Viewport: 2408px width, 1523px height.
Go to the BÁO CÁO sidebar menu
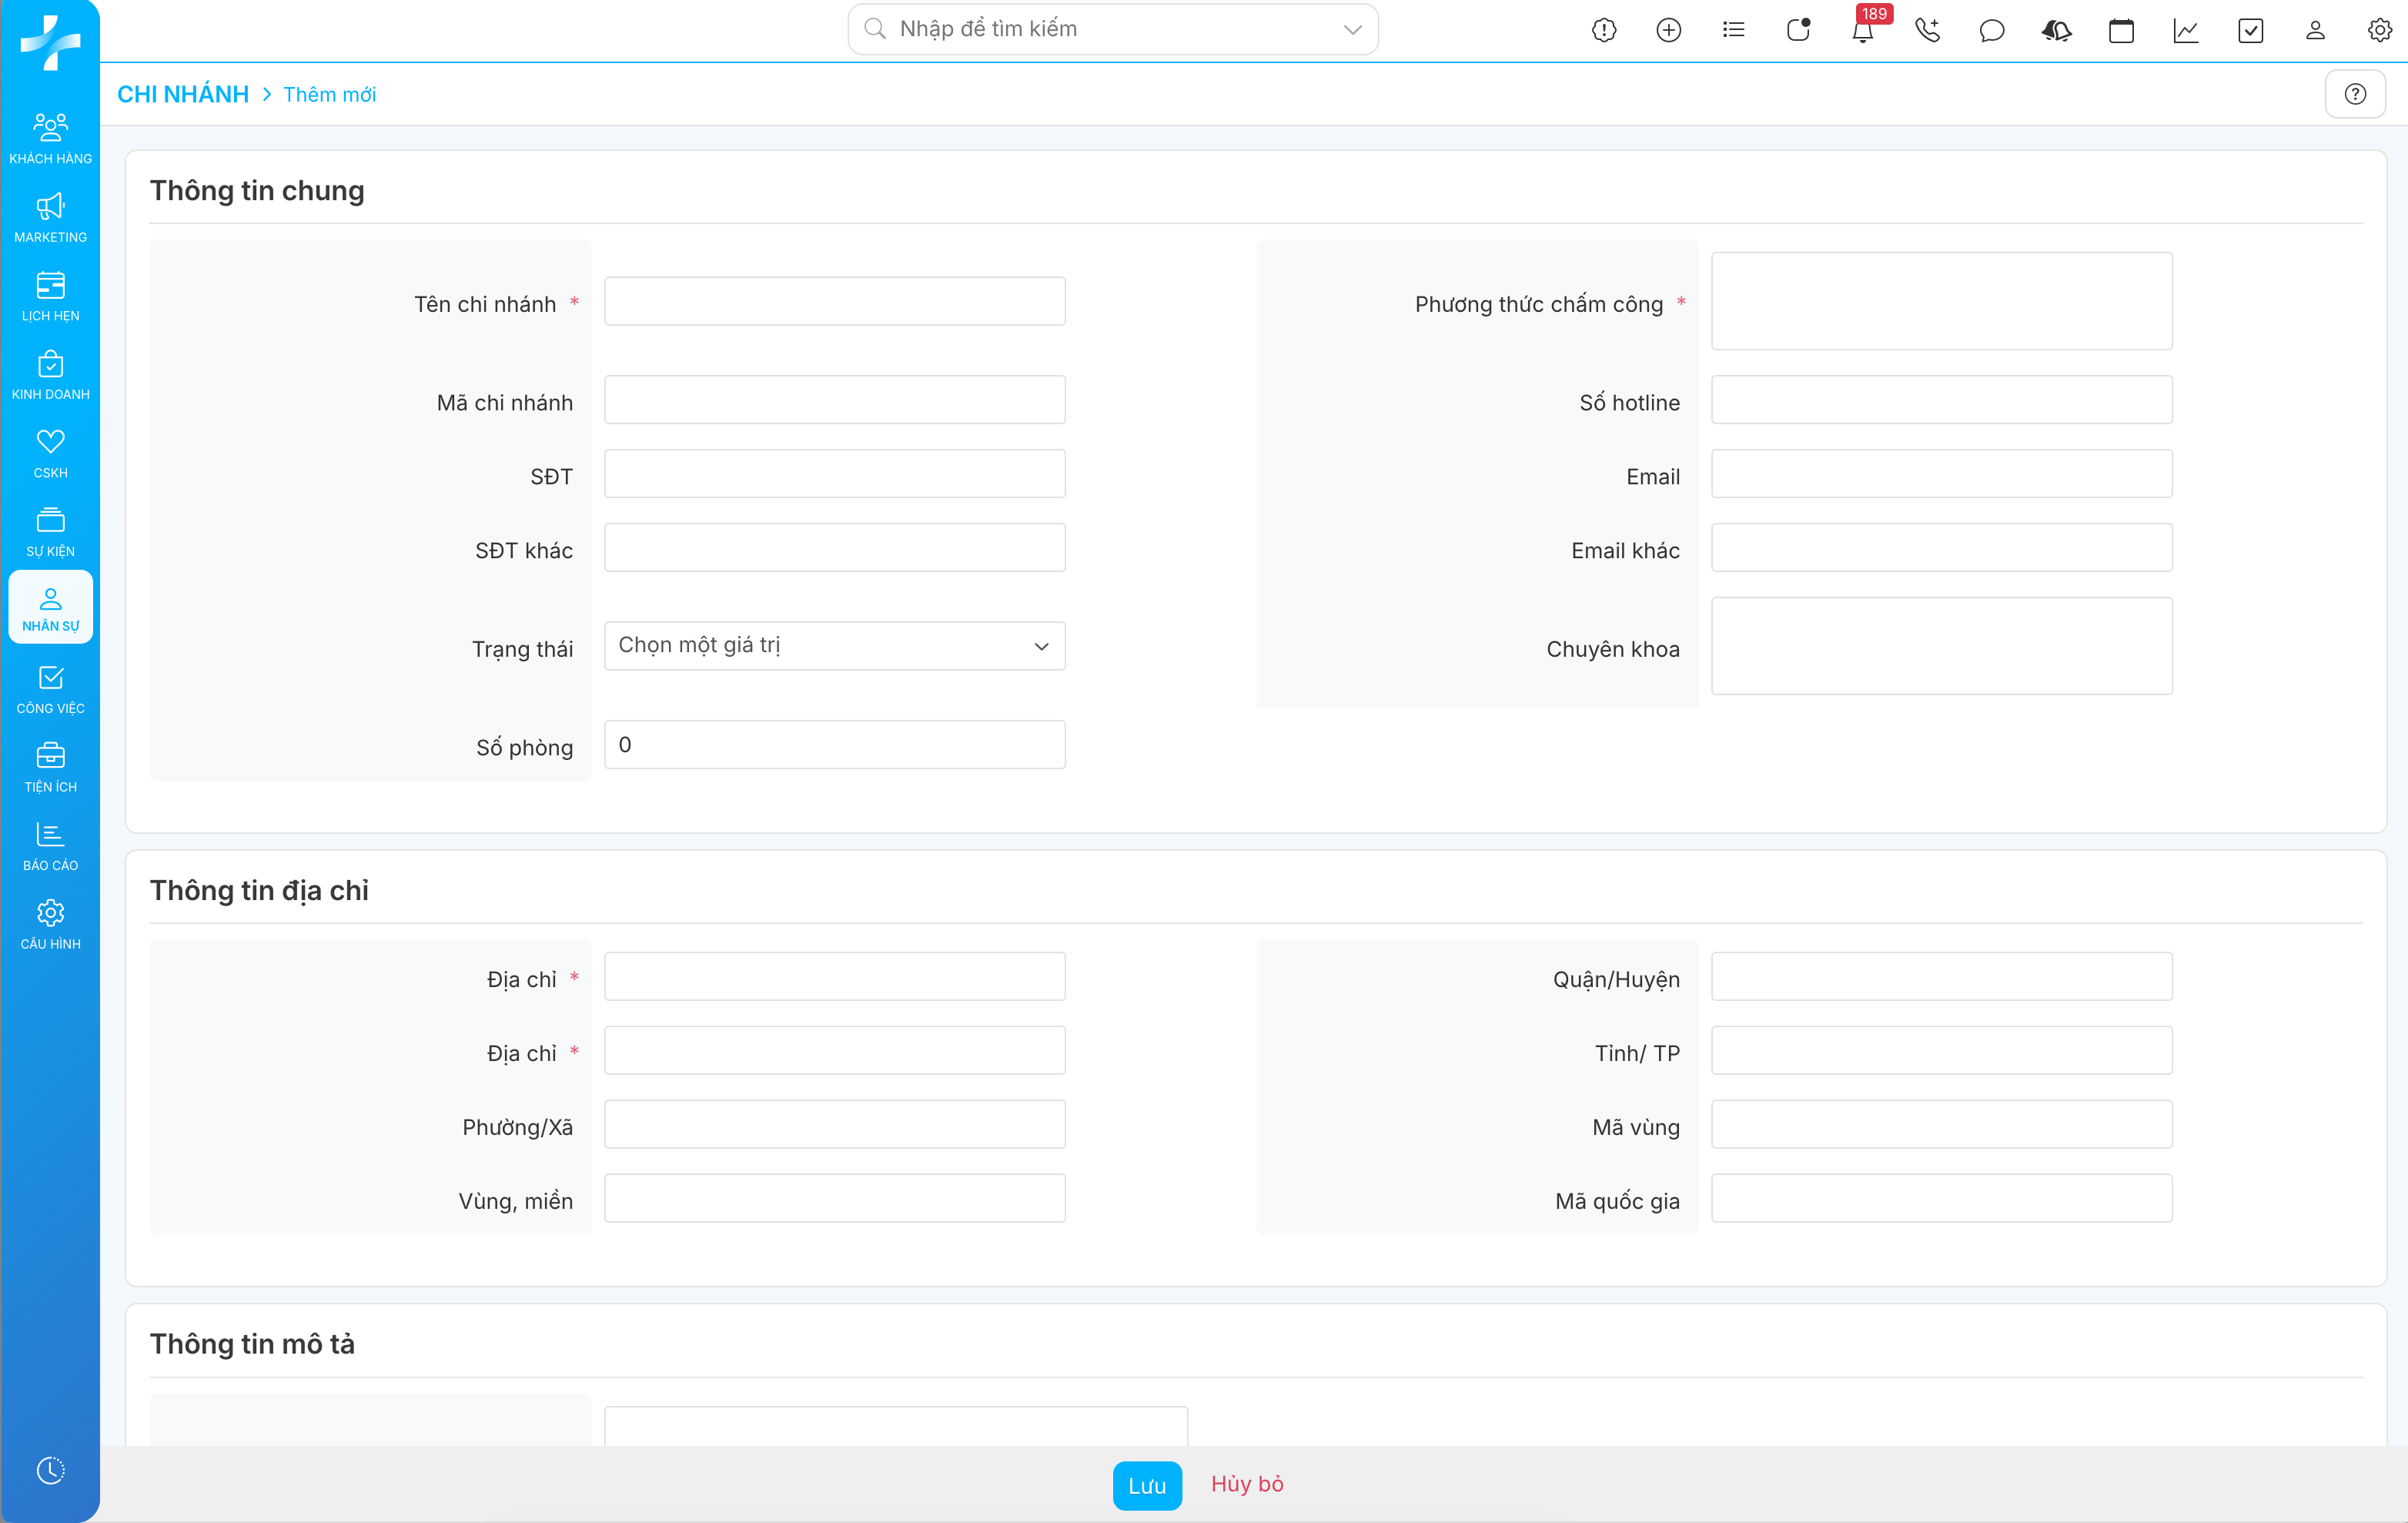[x=50, y=846]
